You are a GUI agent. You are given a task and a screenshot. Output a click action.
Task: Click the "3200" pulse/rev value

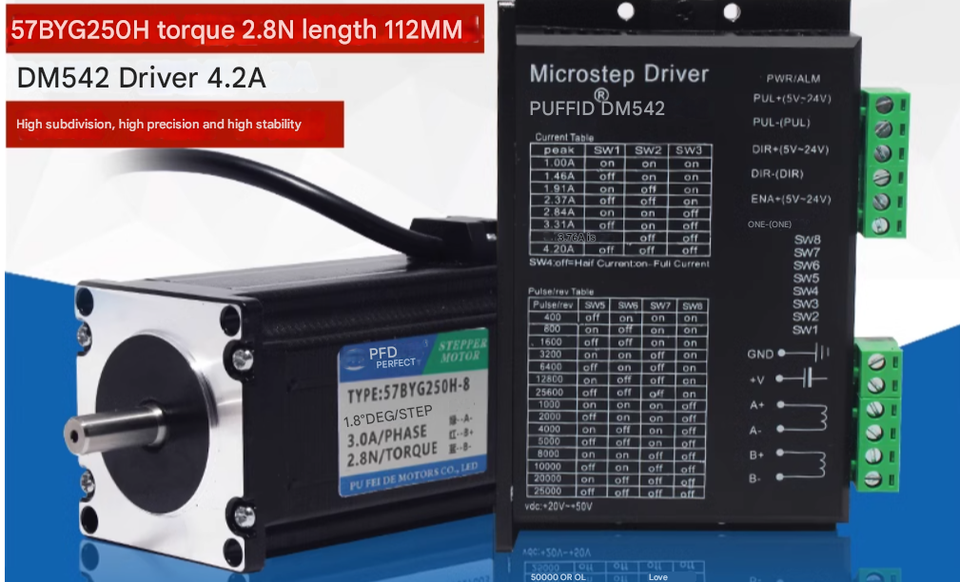click(550, 354)
